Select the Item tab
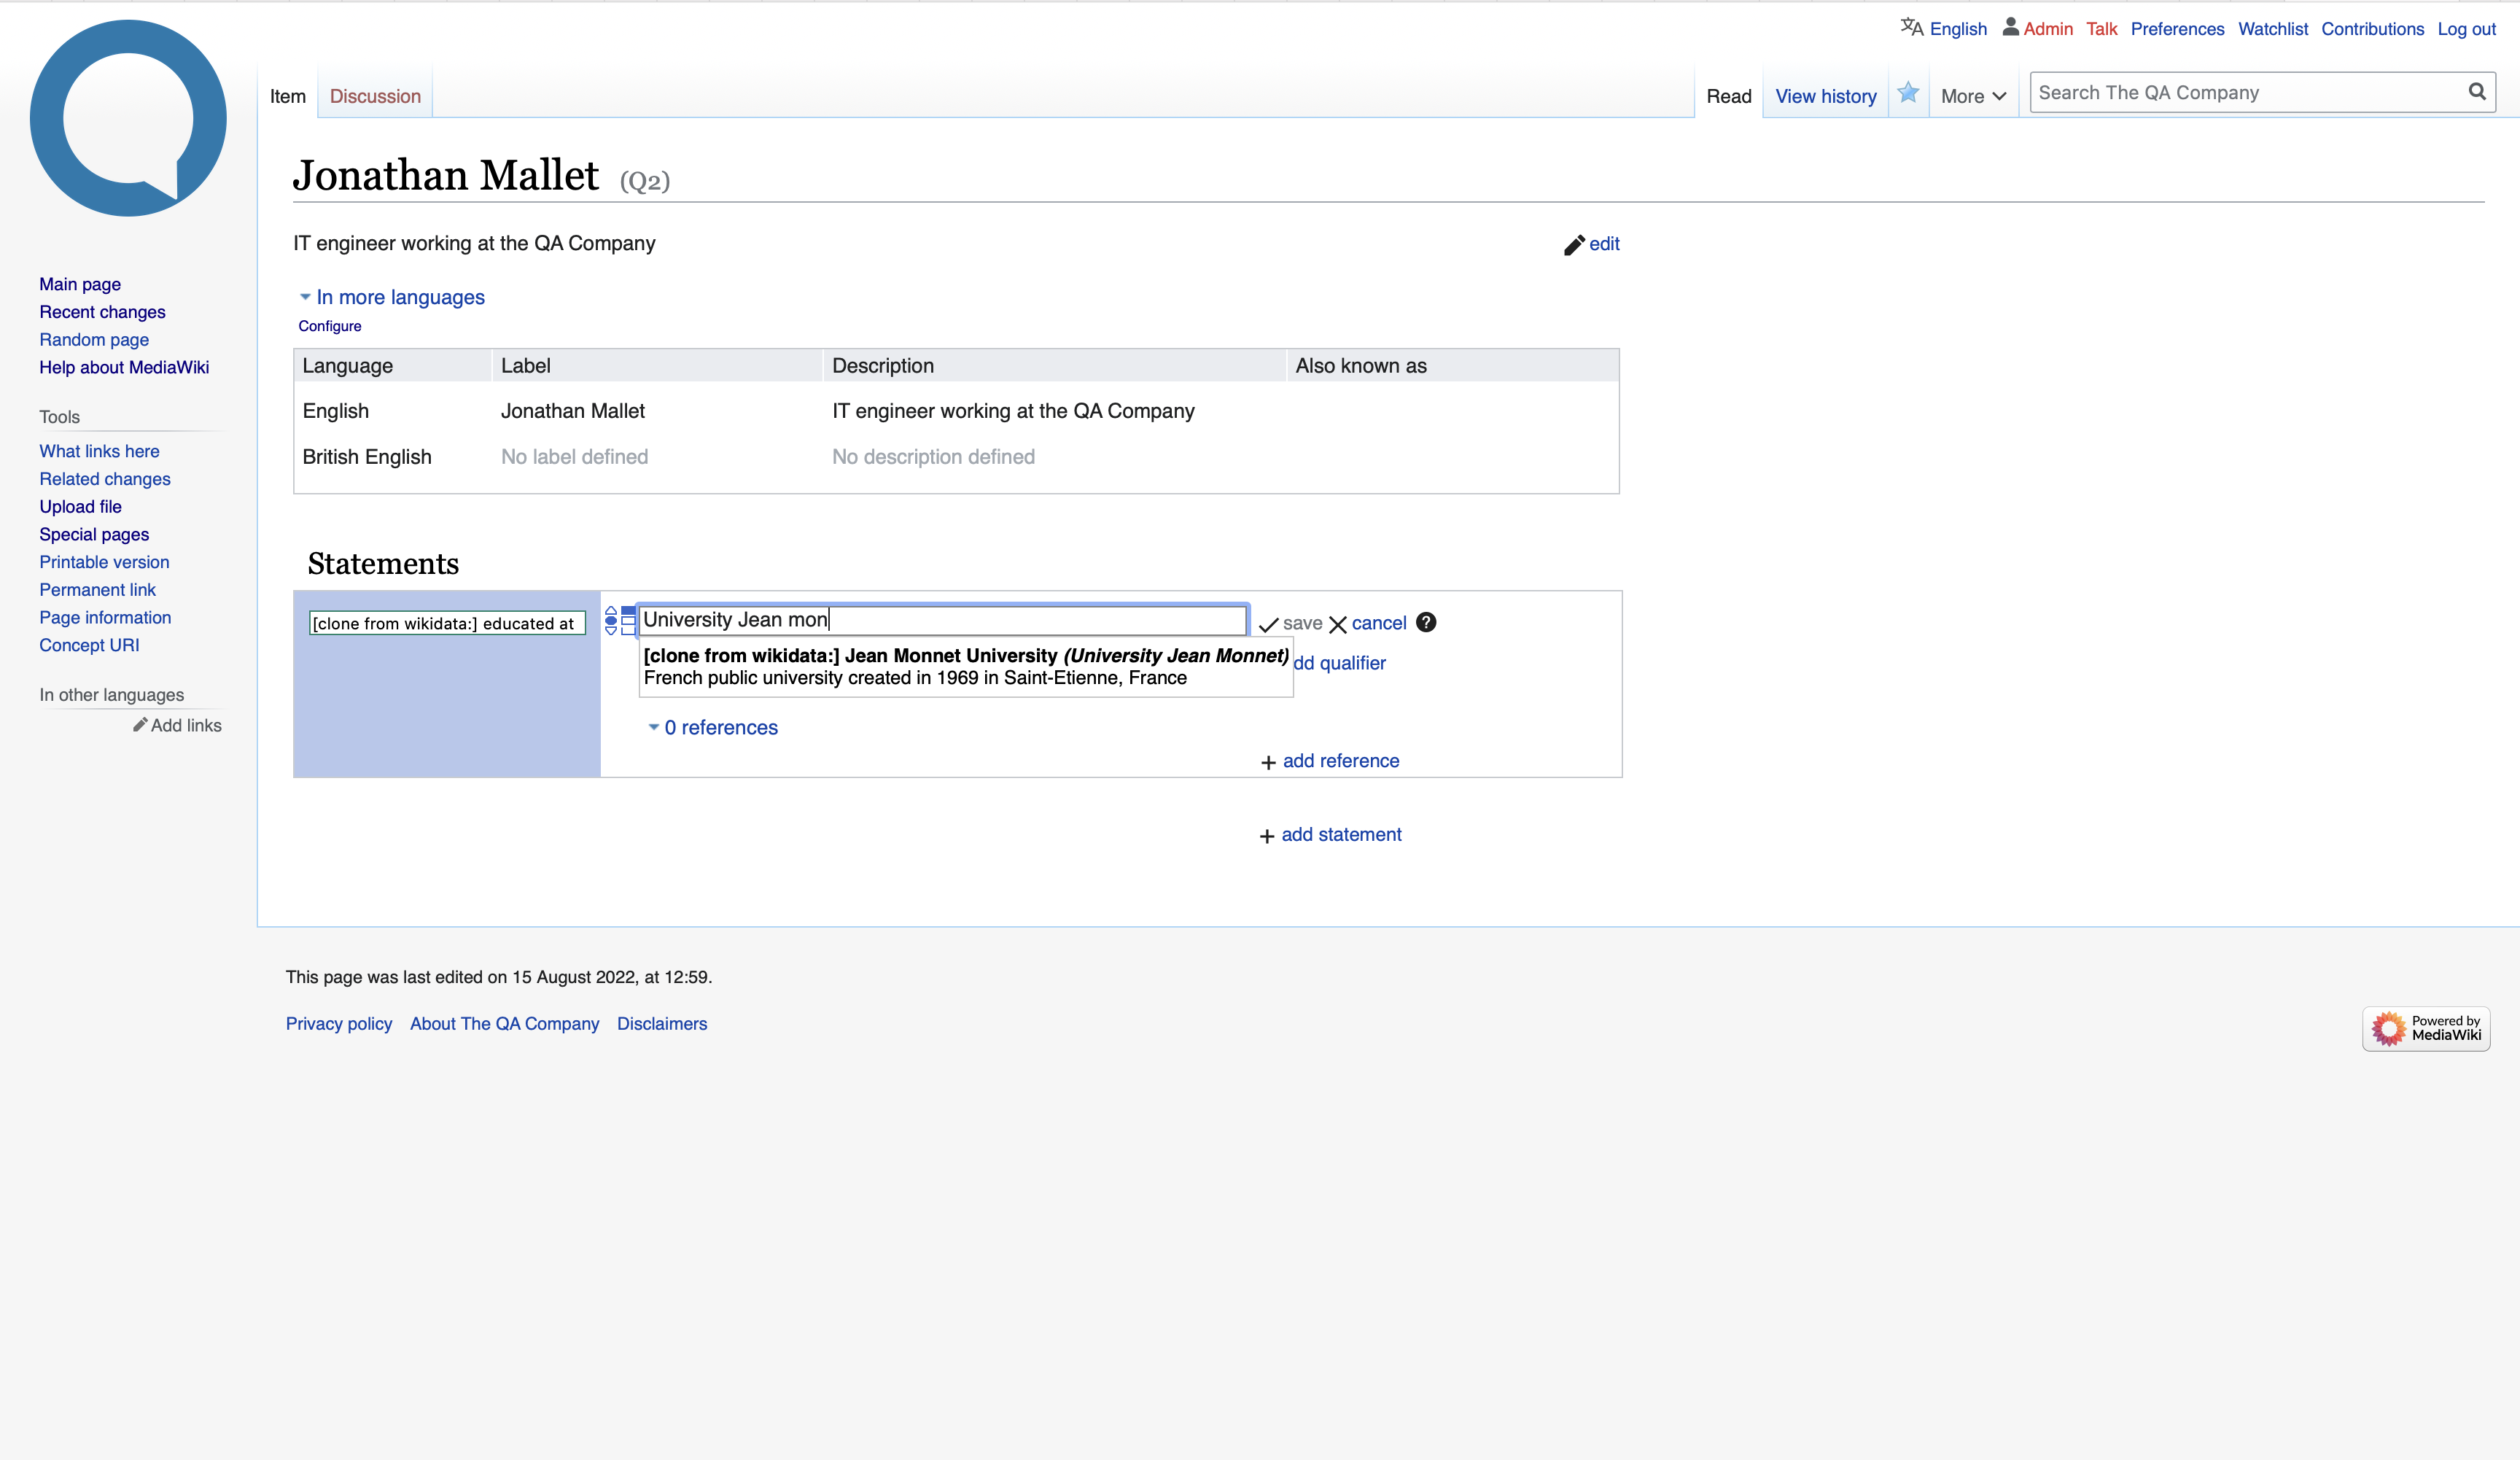 [288, 96]
